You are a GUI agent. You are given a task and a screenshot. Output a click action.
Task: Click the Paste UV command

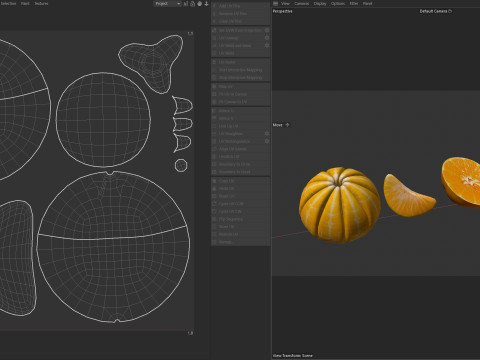[226, 189]
